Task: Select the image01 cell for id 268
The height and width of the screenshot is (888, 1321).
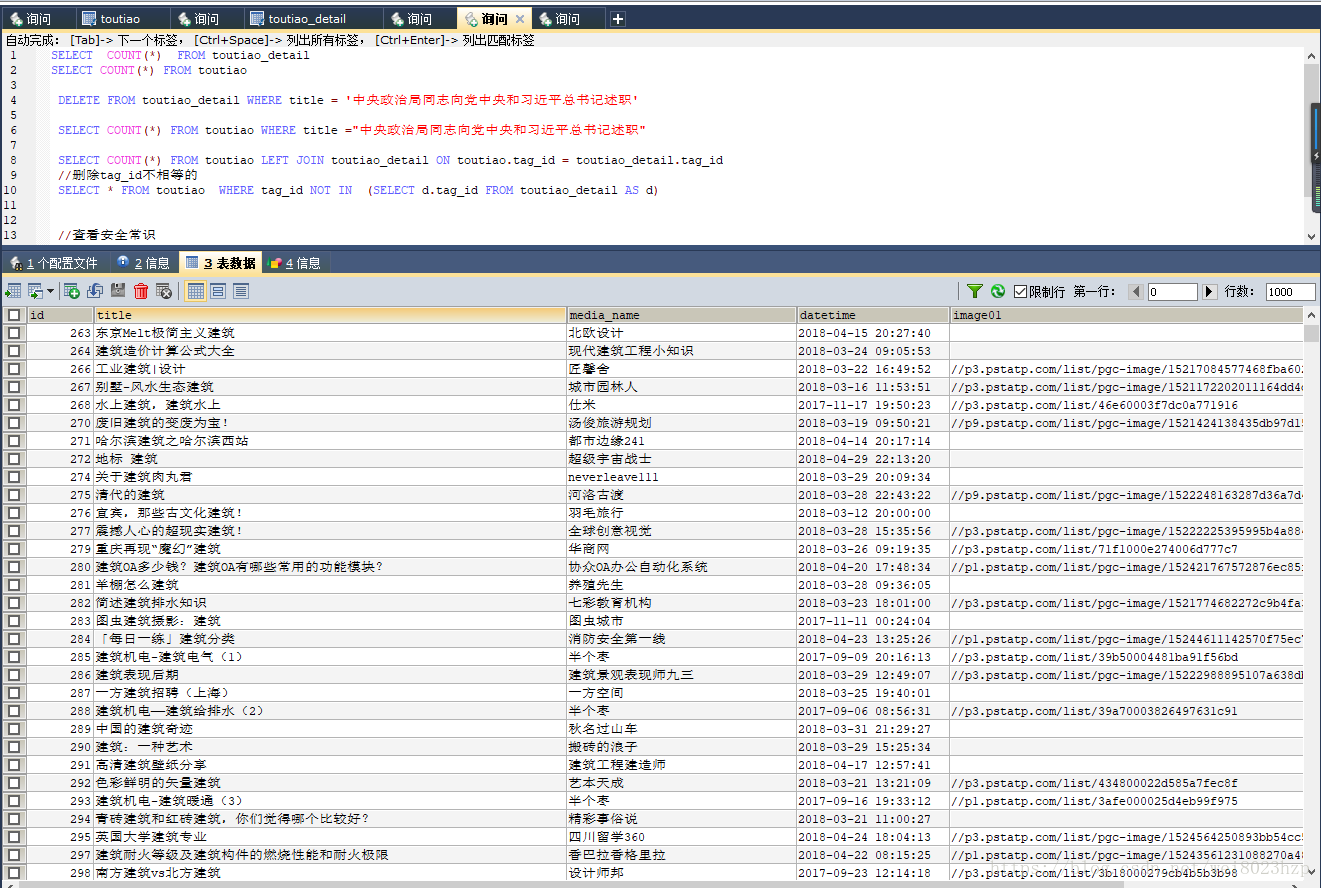Action: tap(1126, 405)
